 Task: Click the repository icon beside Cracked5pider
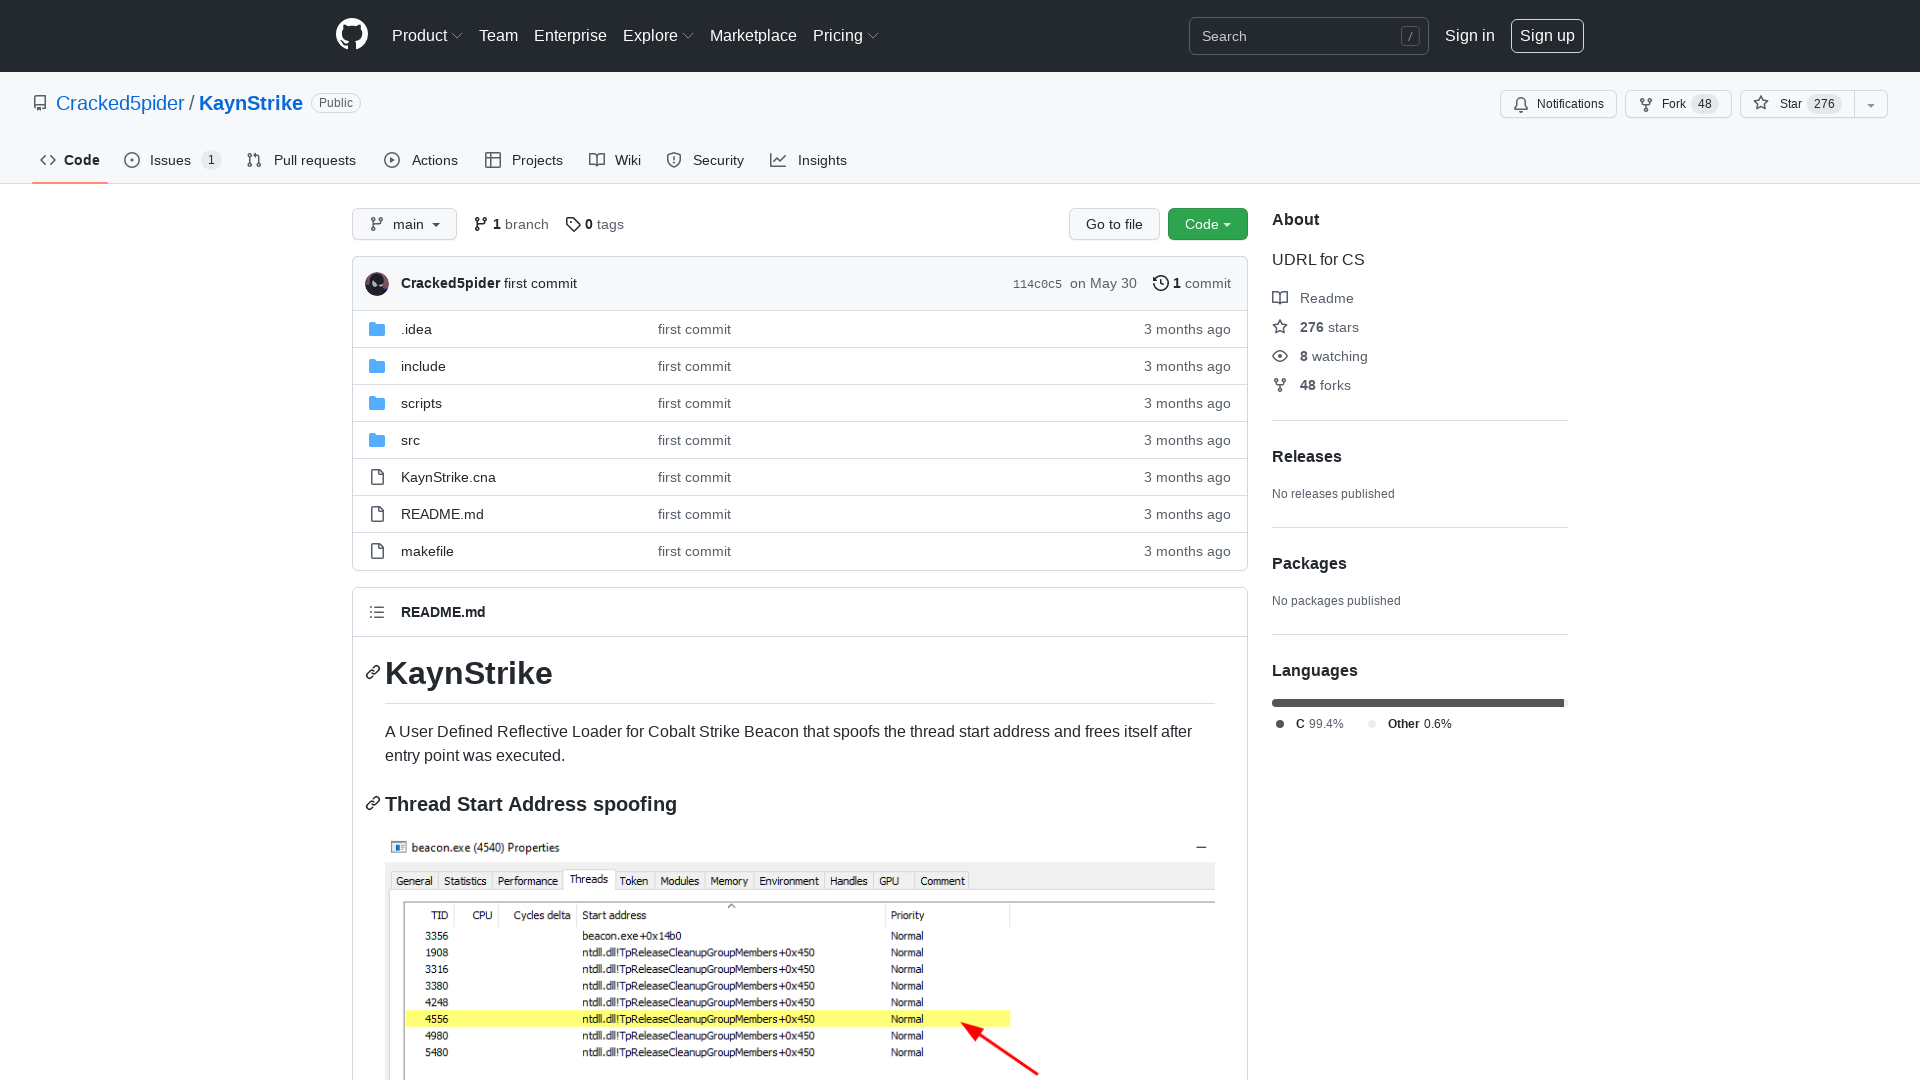point(40,103)
